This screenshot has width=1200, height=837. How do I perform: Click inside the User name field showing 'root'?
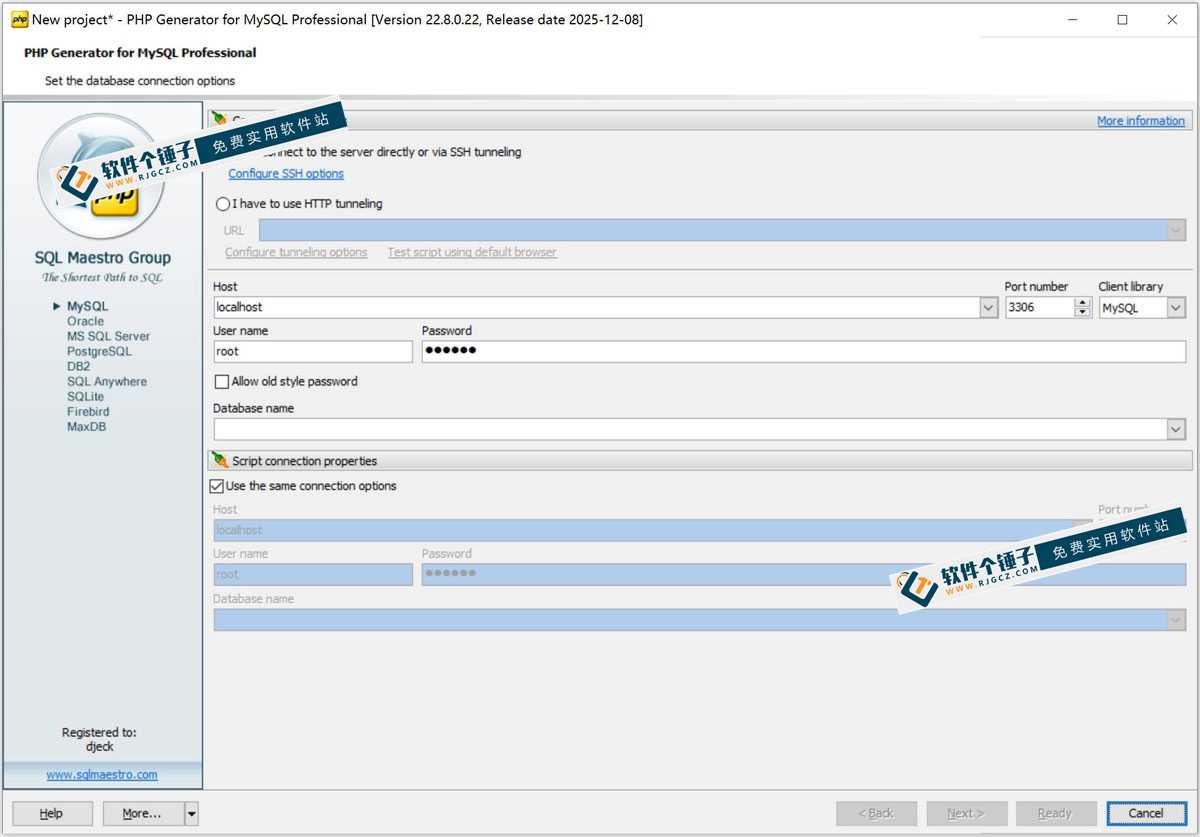tap(312, 351)
